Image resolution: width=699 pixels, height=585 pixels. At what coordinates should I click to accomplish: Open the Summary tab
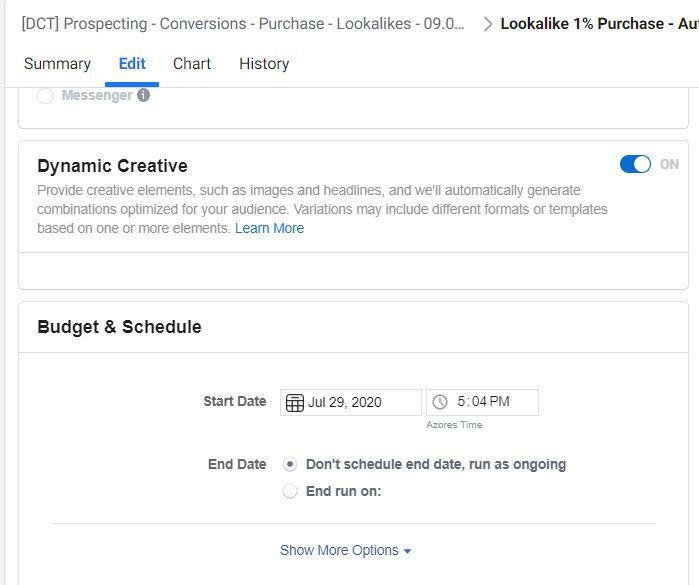[x=57, y=64]
